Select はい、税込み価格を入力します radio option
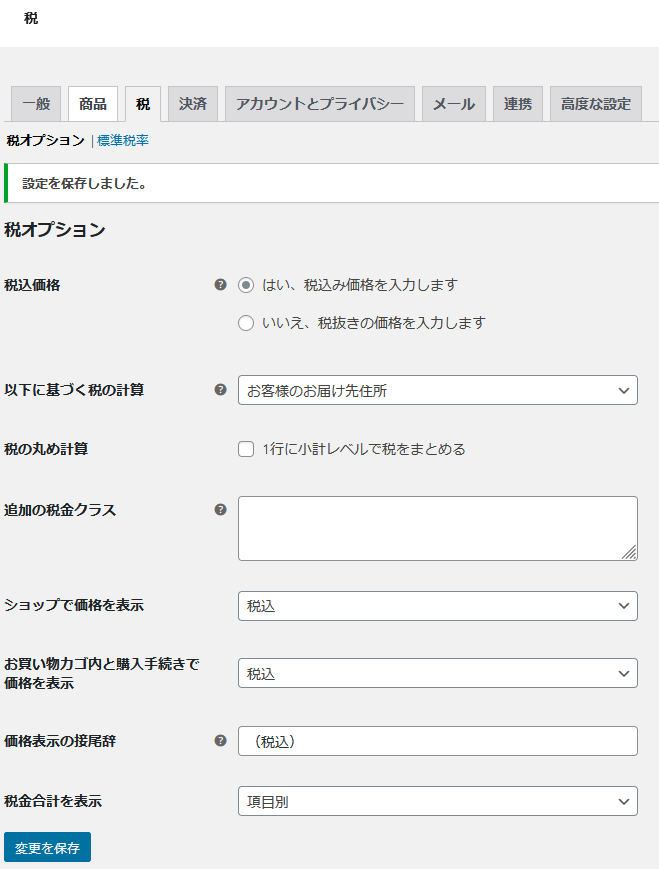659x869 pixels. point(246,285)
